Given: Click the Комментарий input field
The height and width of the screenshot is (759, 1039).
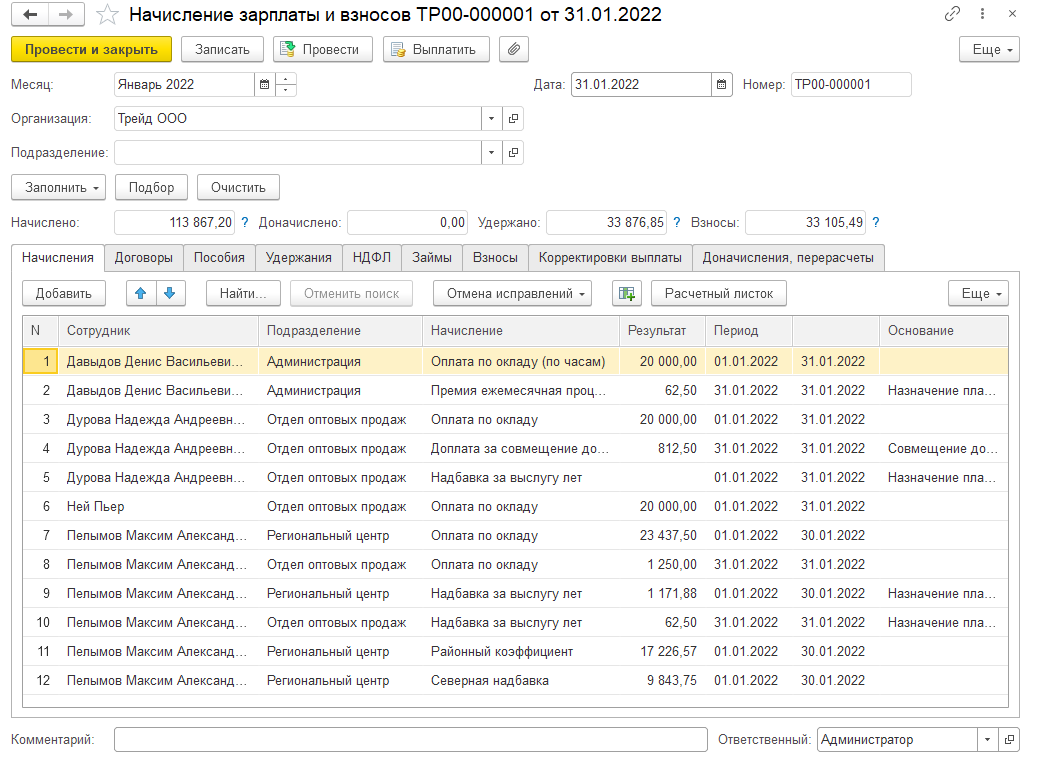Looking at the screenshot, I should point(410,740).
